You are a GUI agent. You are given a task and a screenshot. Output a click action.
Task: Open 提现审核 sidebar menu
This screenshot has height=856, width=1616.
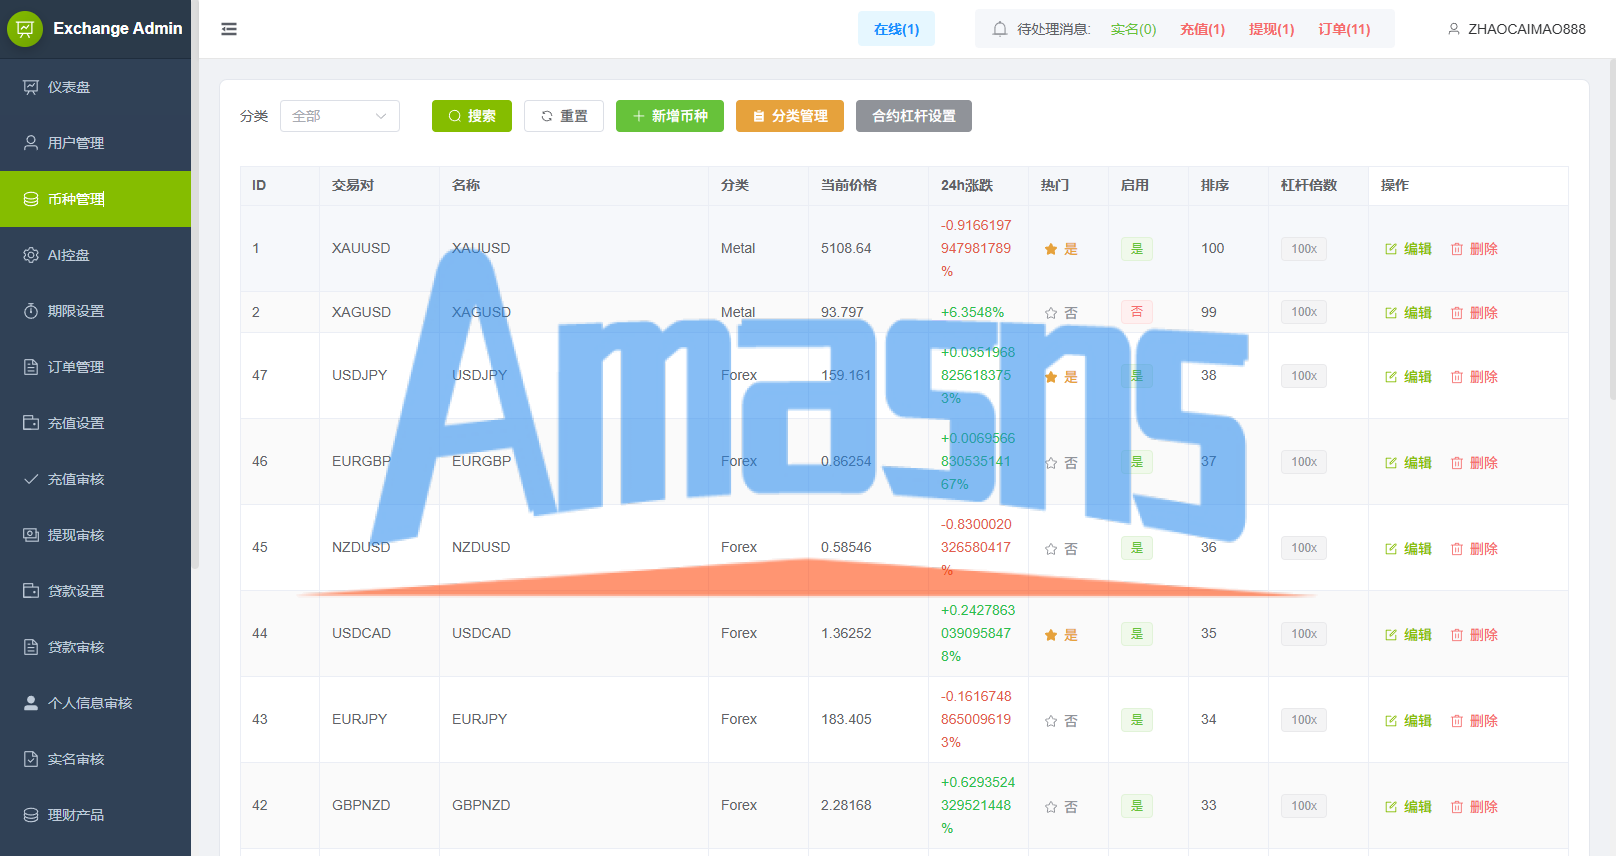pyautogui.click(x=95, y=535)
